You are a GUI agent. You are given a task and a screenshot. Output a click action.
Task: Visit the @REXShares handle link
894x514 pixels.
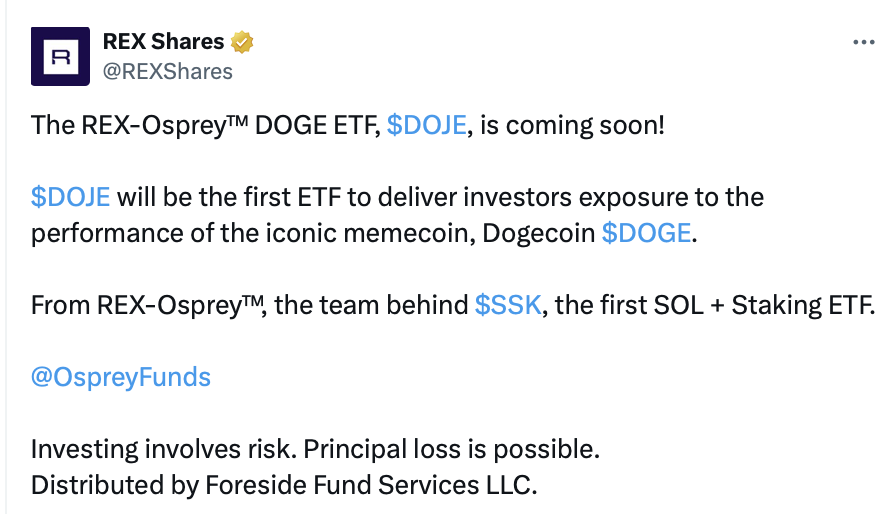168,71
